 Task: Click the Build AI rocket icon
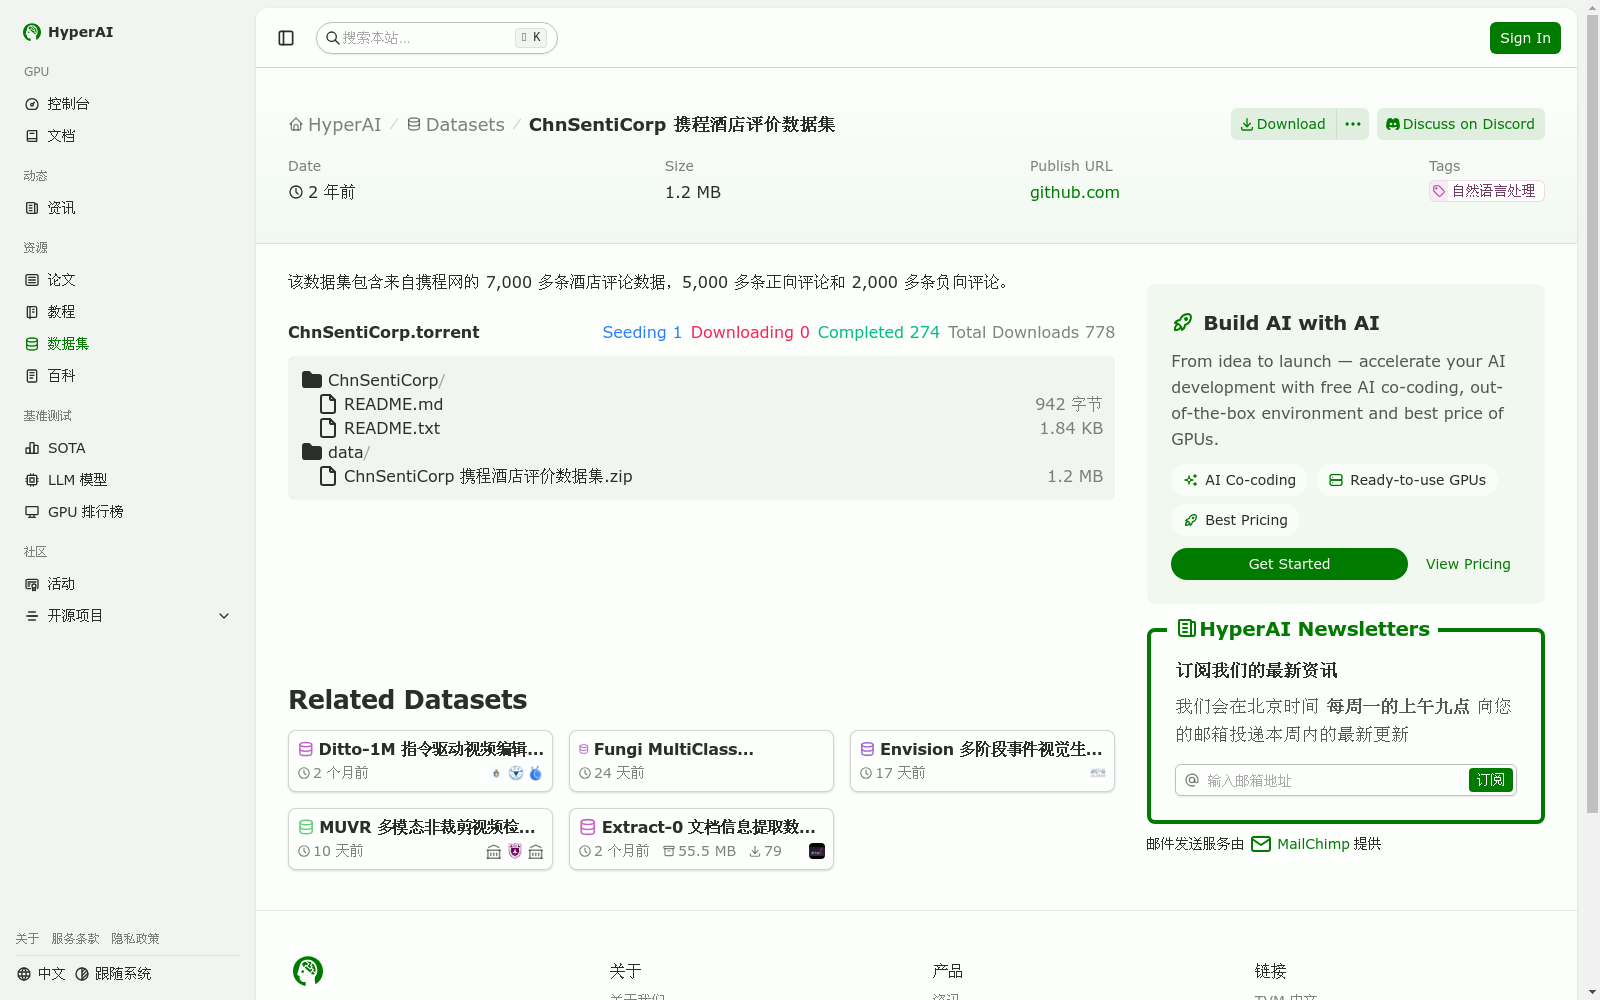1183,323
